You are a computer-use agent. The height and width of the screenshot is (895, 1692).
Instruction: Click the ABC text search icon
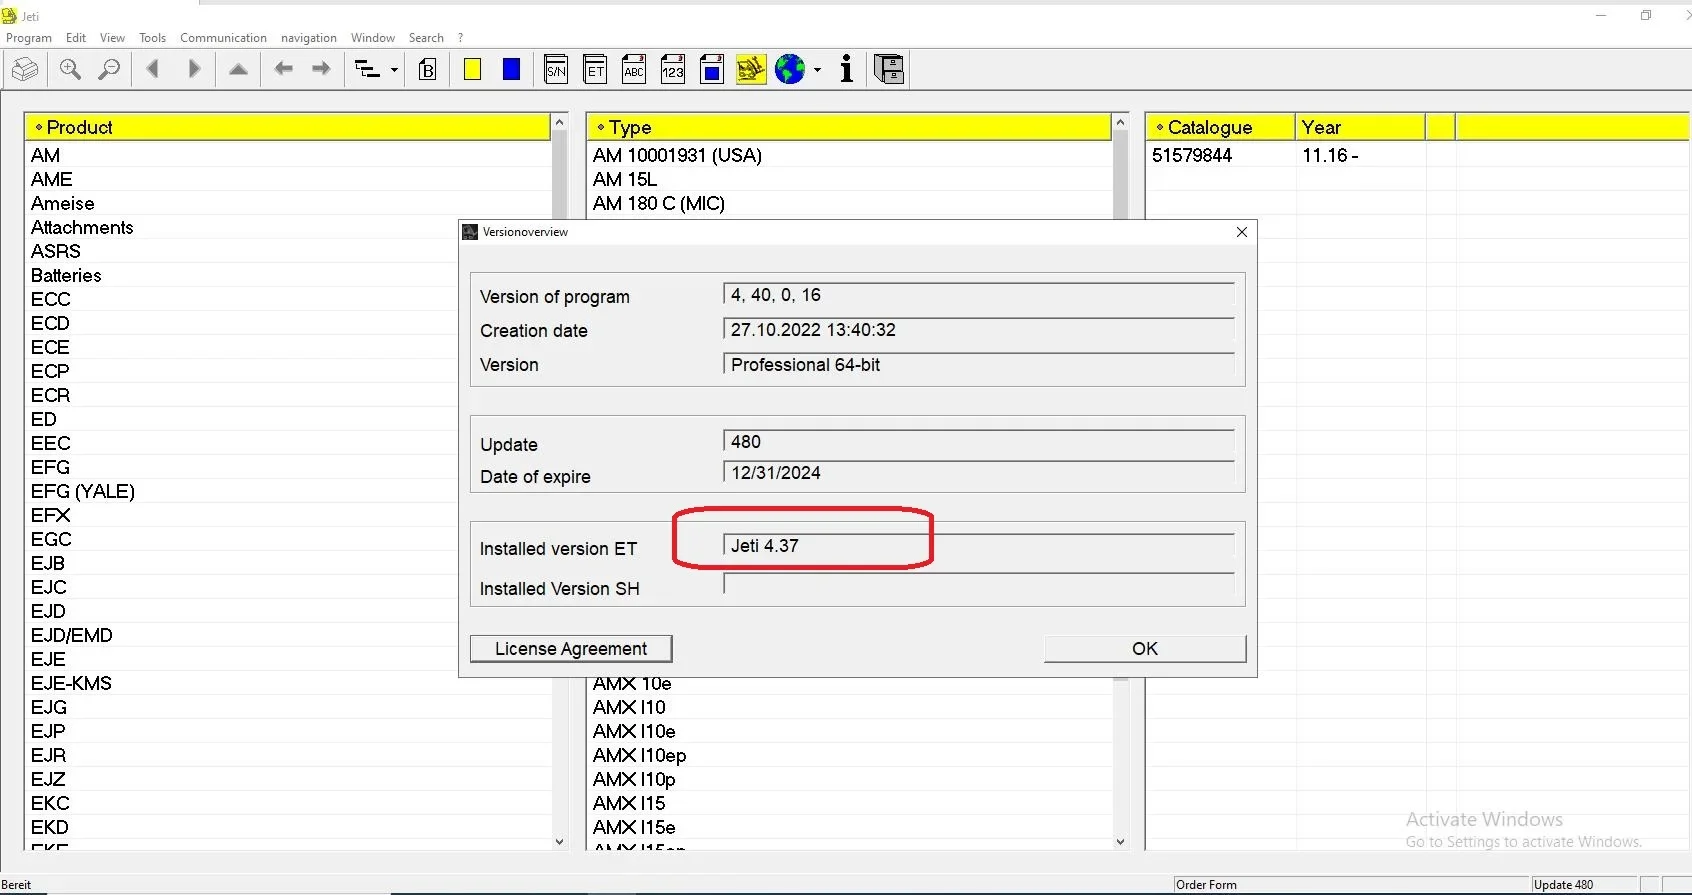coord(634,69)
